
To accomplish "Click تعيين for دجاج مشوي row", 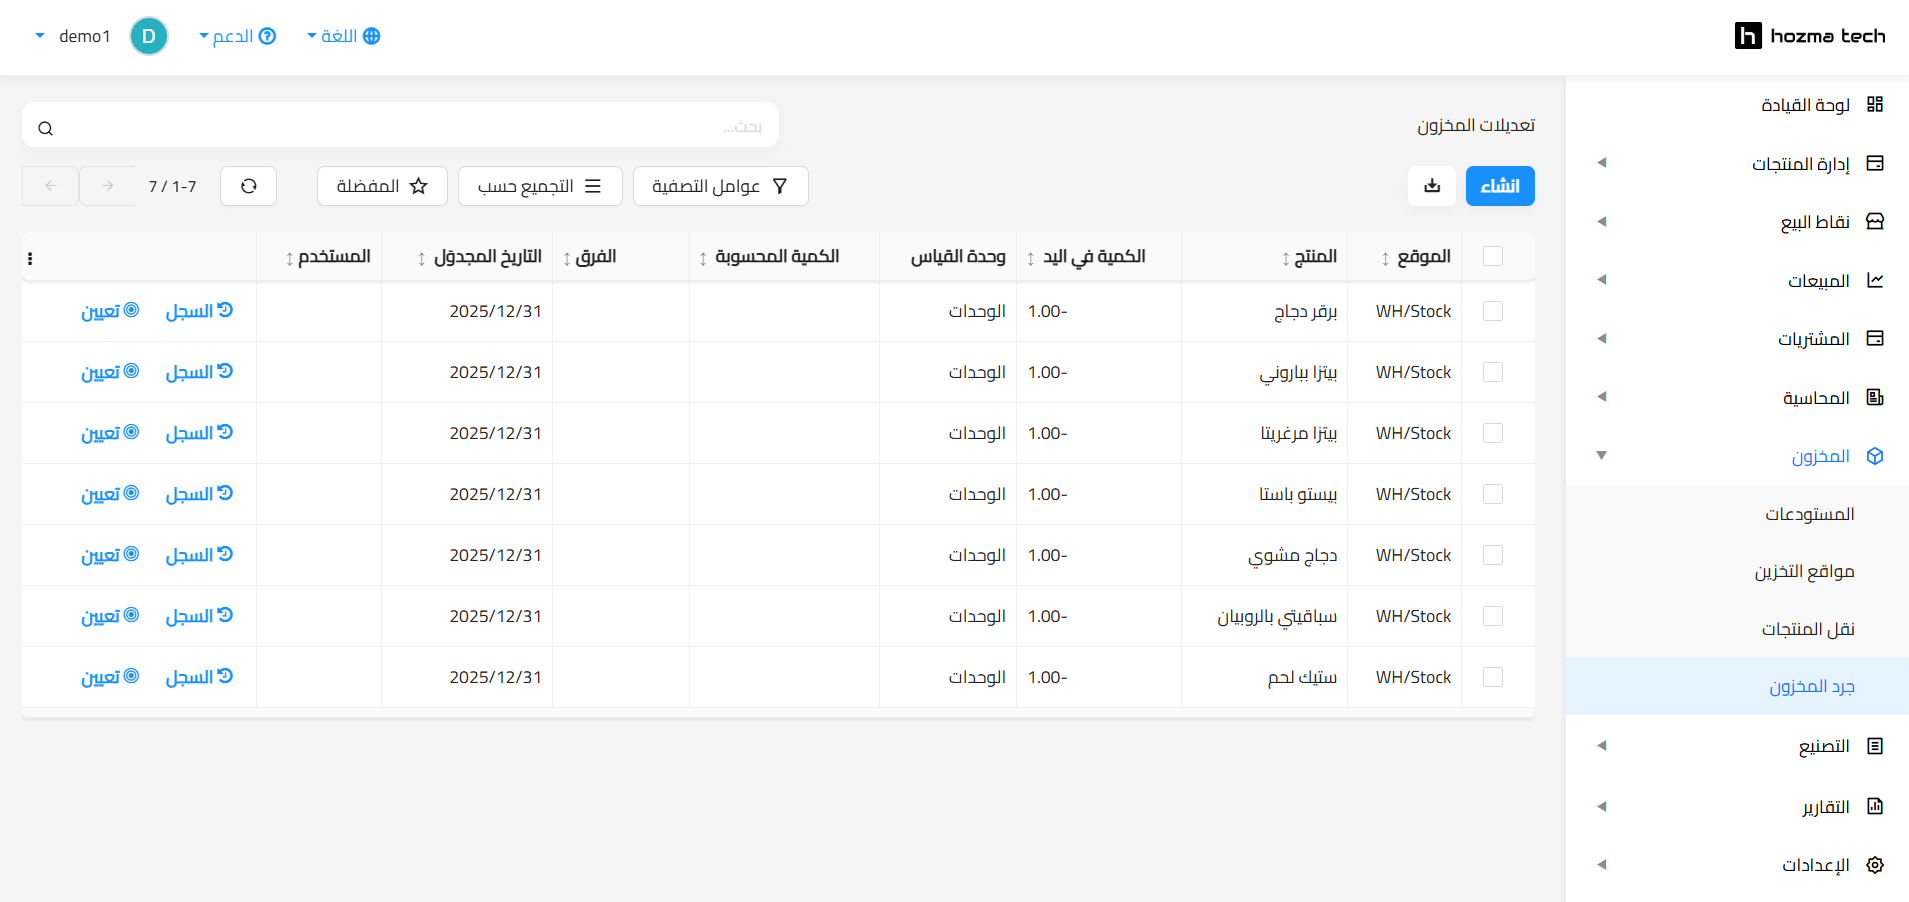I will click(x=110, y=555).
